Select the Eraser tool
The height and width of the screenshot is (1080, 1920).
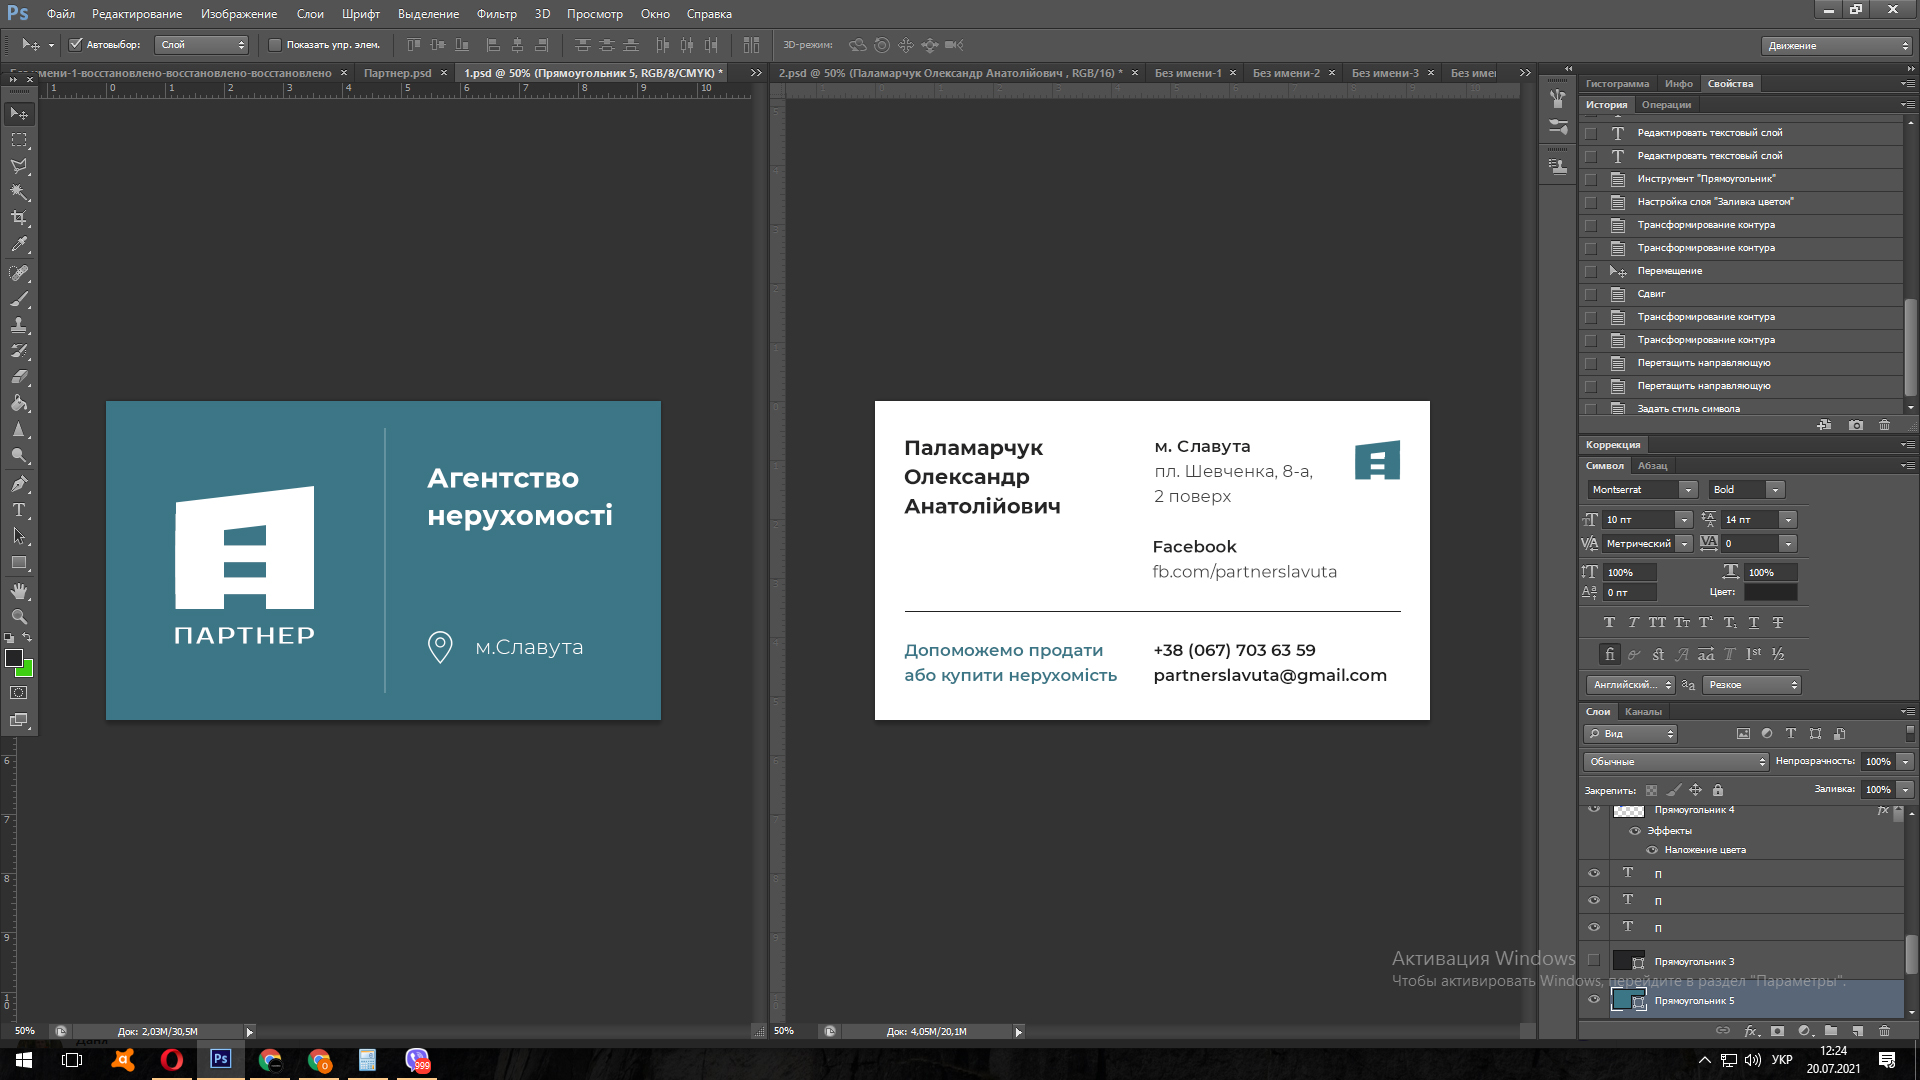[19, 377]
